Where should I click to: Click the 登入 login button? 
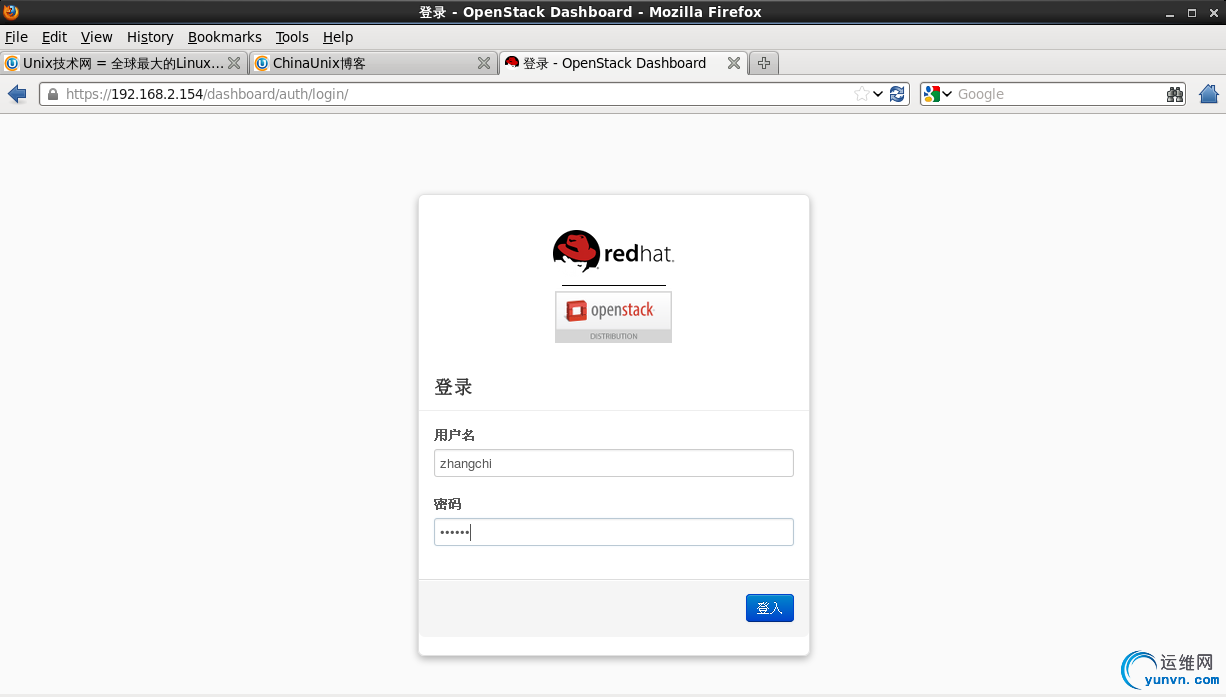click(x=770, y=608)
